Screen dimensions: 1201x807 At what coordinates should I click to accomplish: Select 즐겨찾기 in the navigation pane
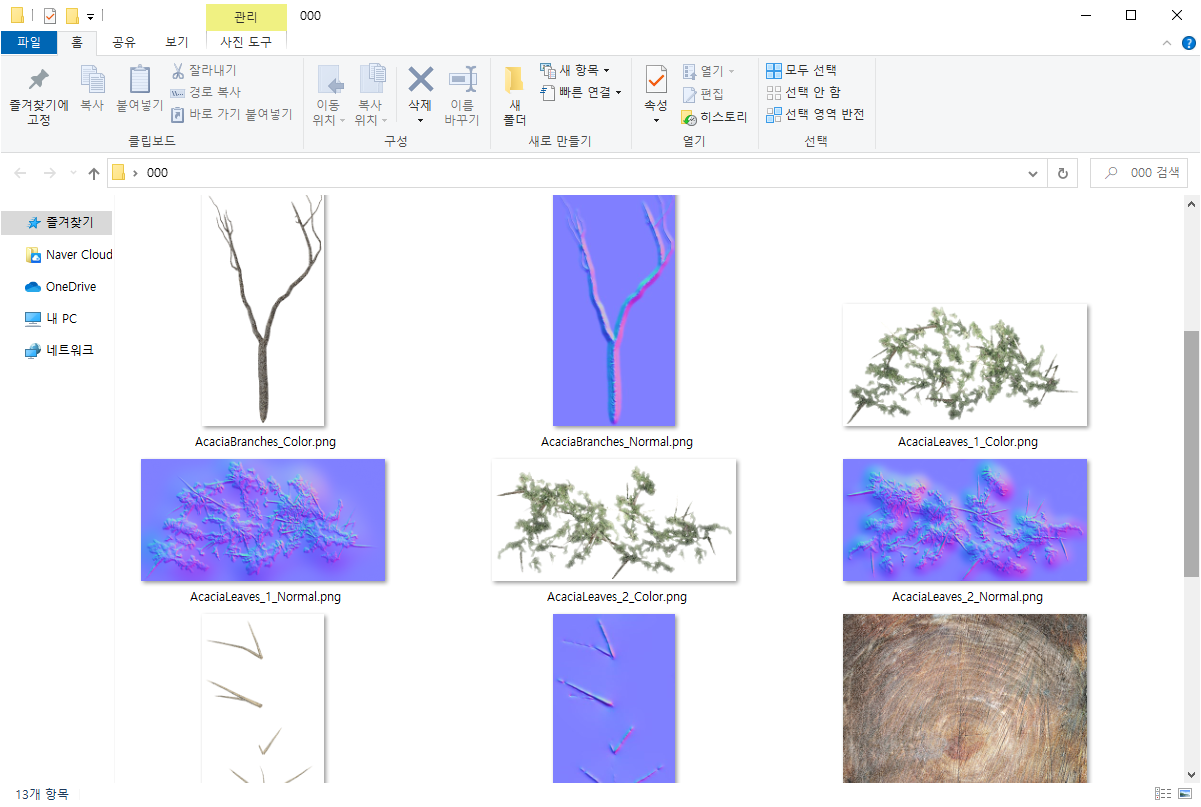(57, 222)
